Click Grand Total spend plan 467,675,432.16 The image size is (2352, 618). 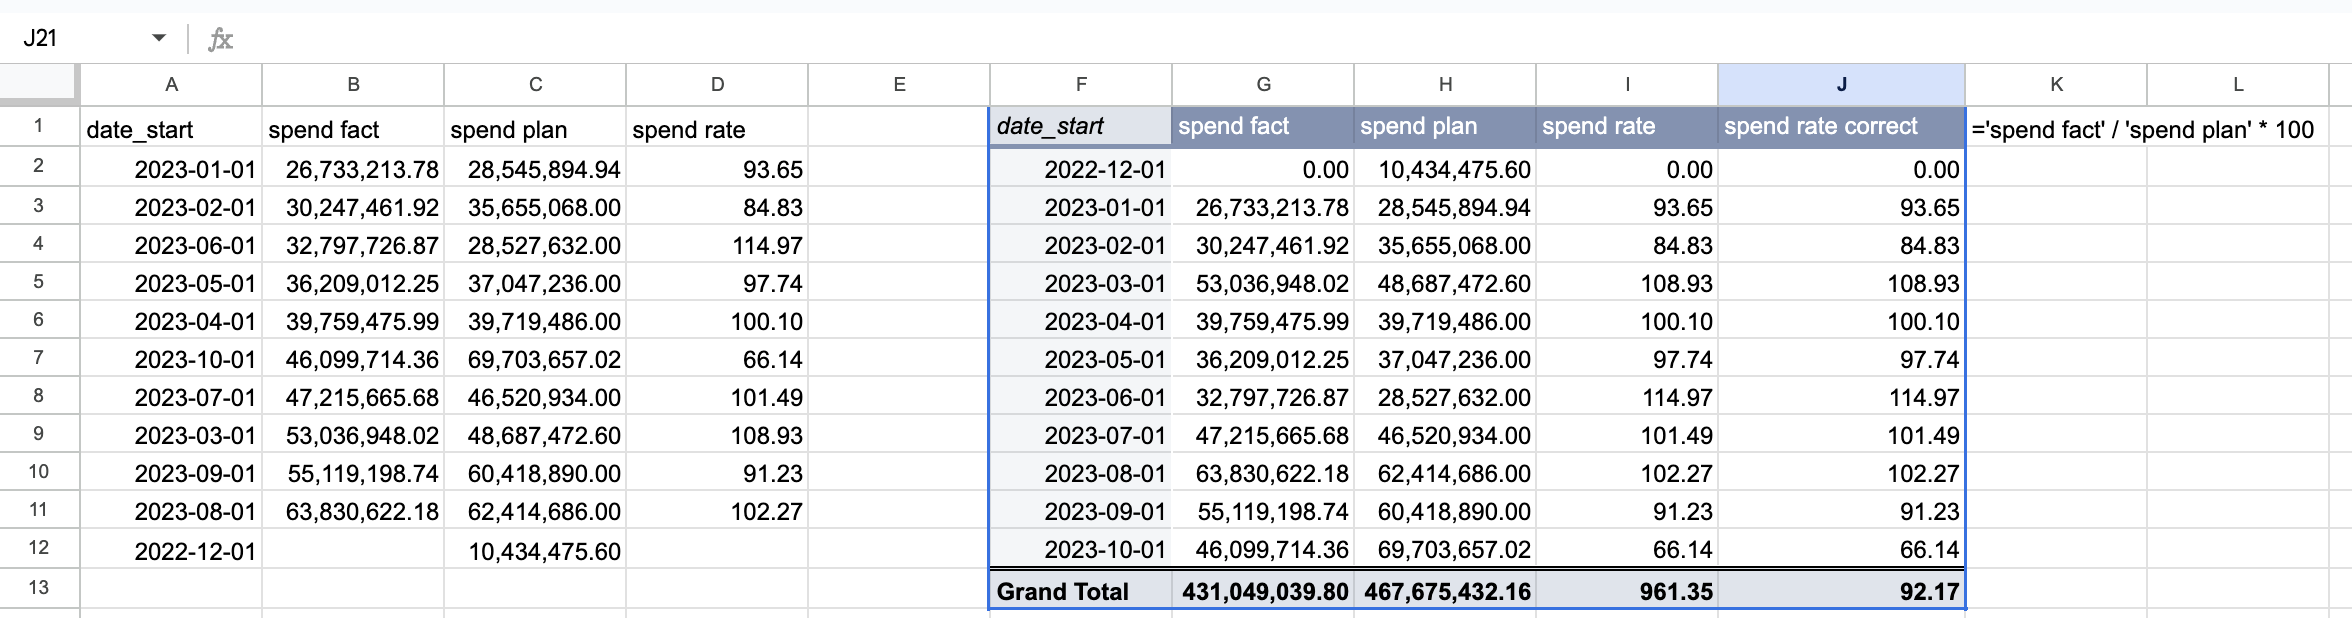pos(1445,591)
